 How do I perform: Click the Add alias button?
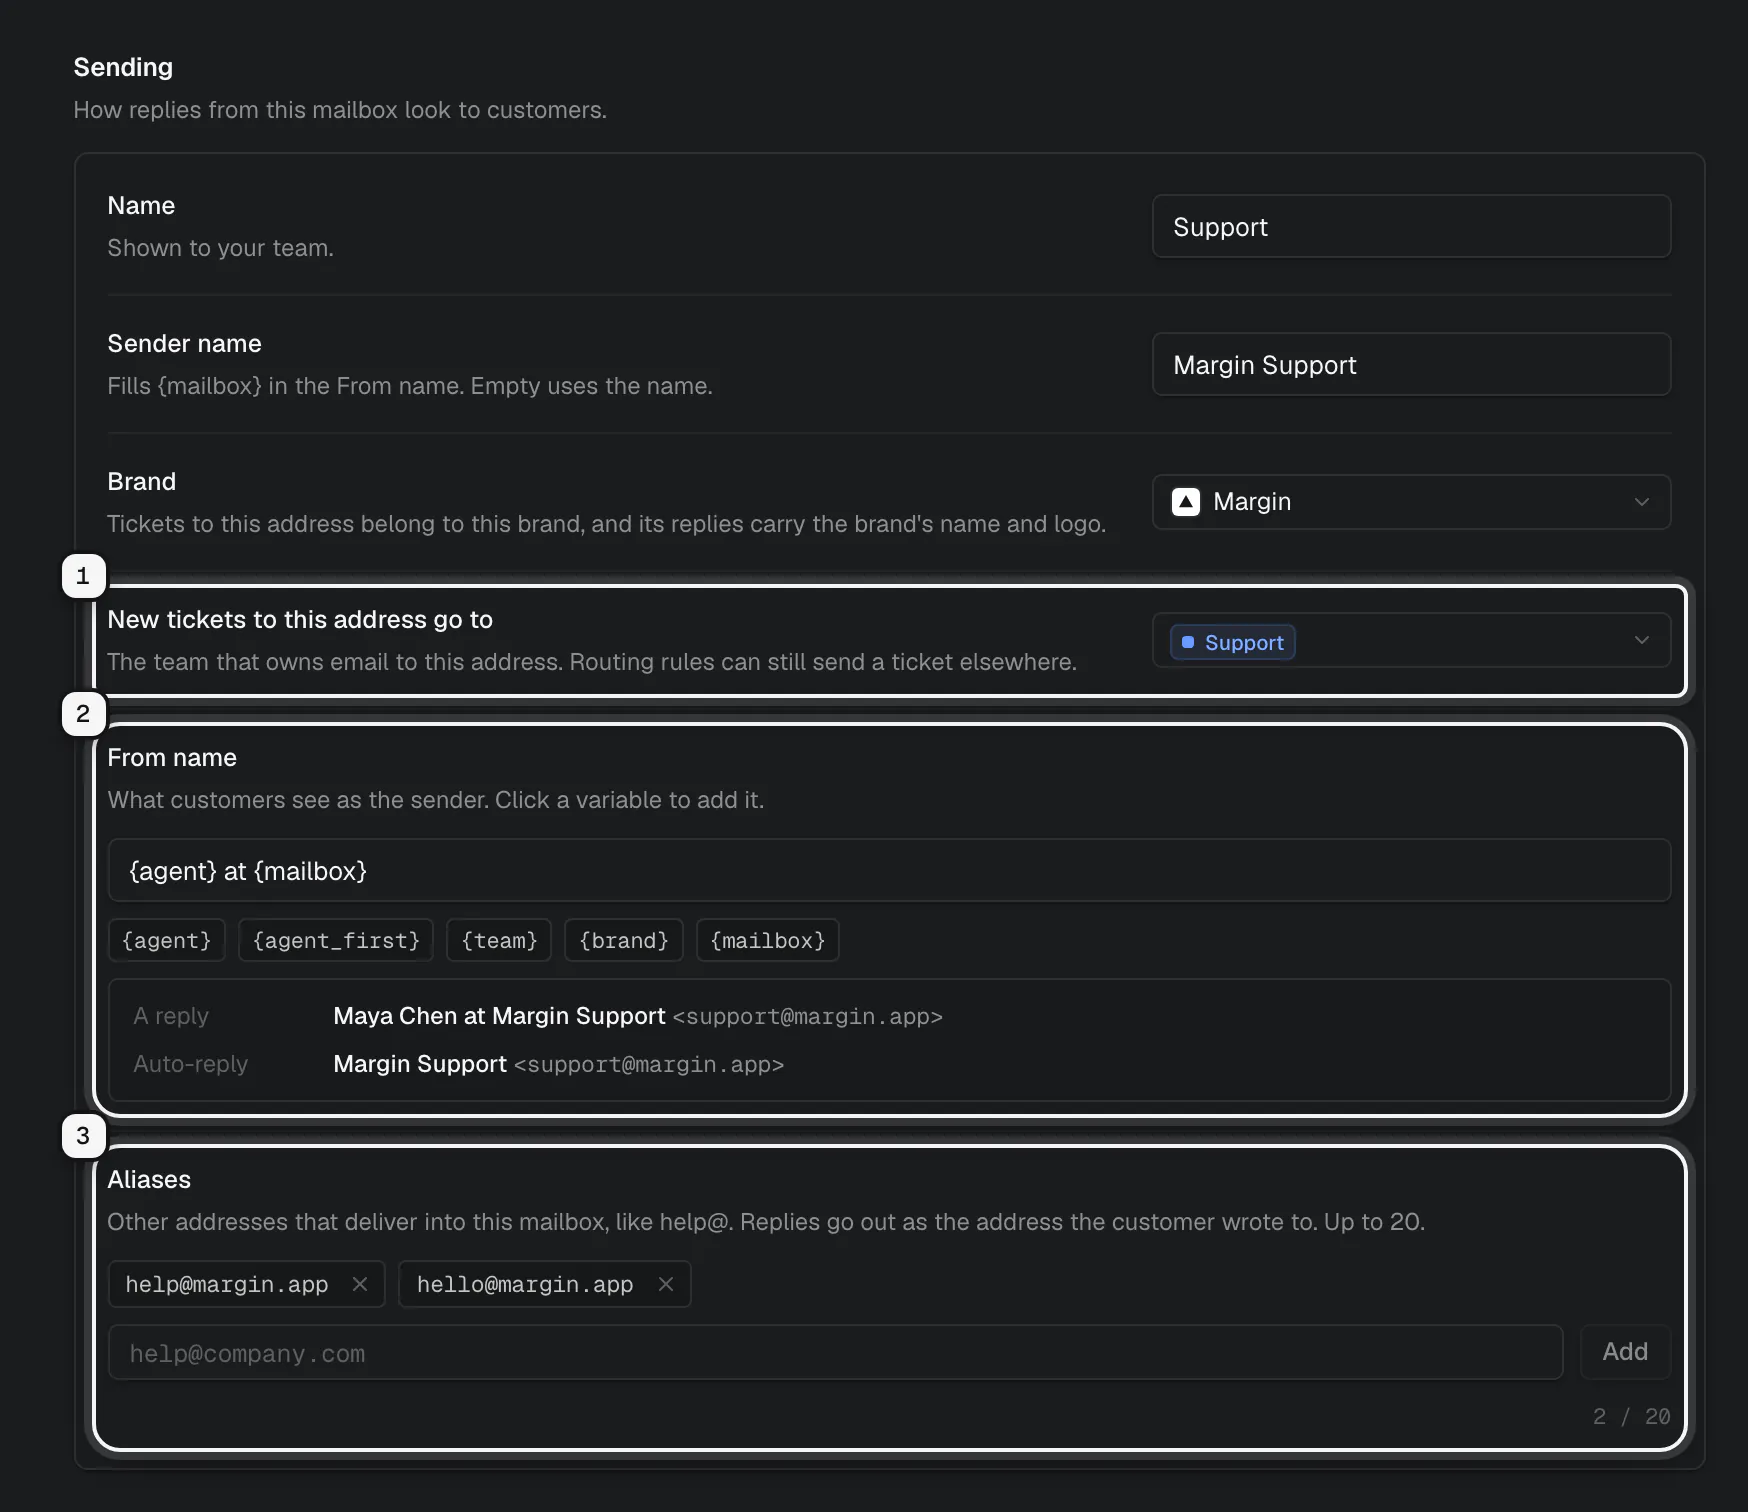1625,1352
